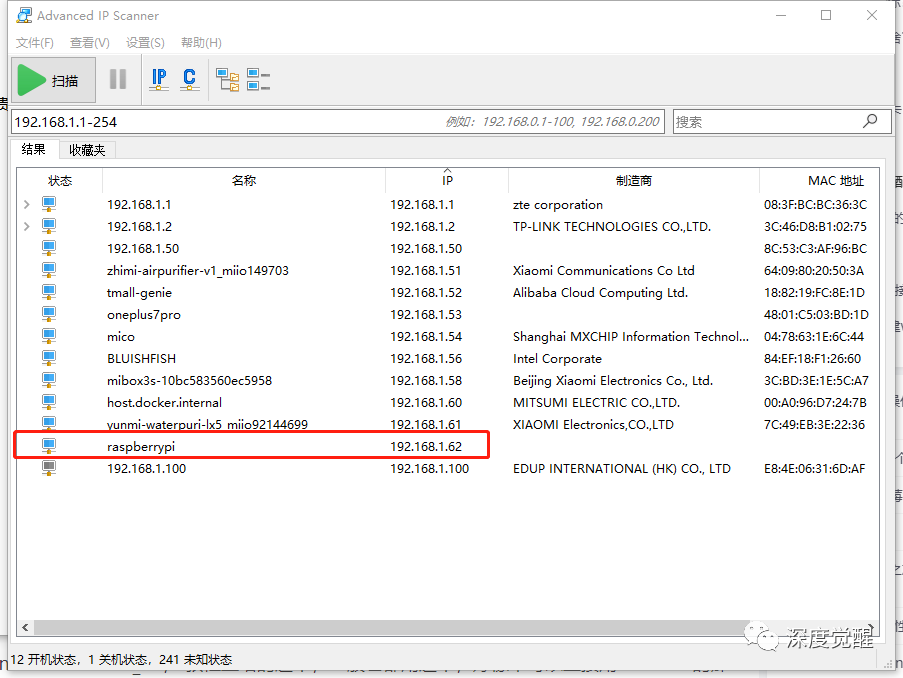This screenshot has height=678, width=903.
Task: Select the mico device icon
Action: [49, 336]
